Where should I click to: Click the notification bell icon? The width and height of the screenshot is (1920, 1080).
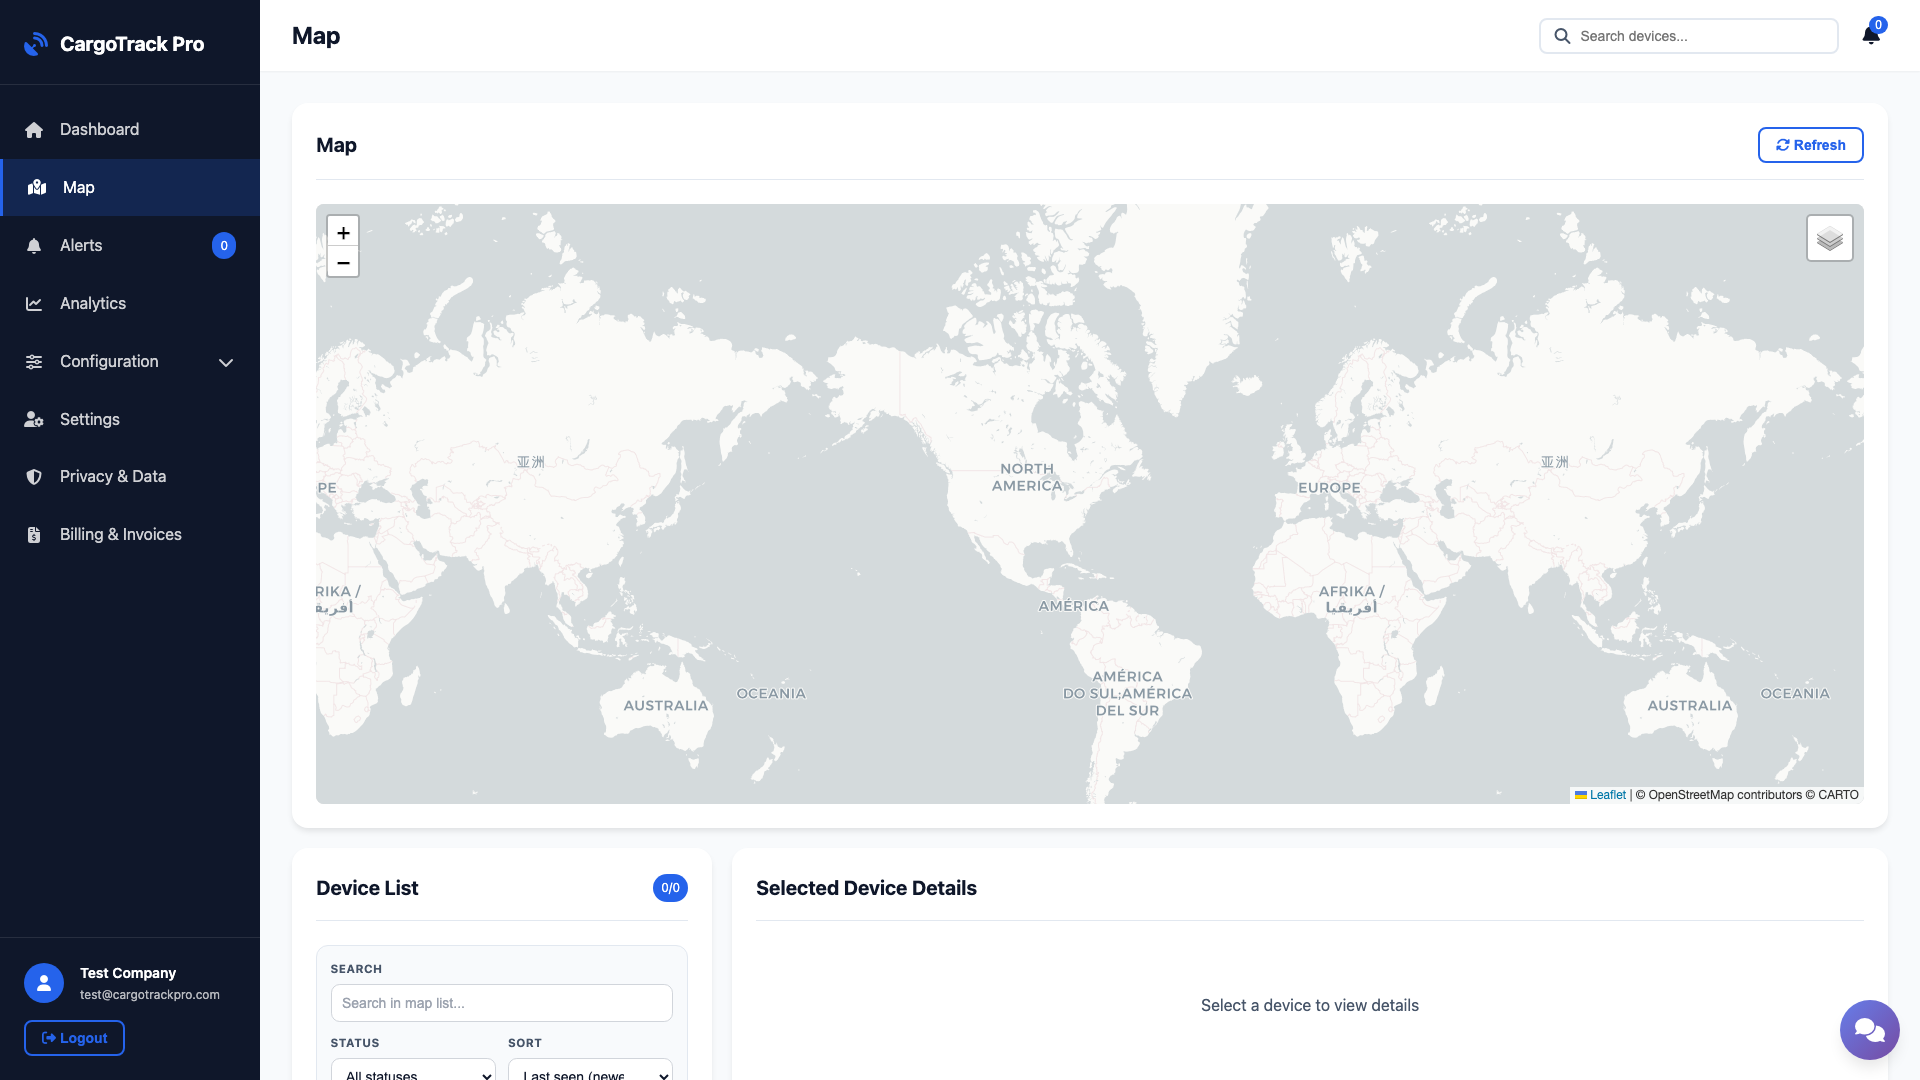pos(1871,35)
